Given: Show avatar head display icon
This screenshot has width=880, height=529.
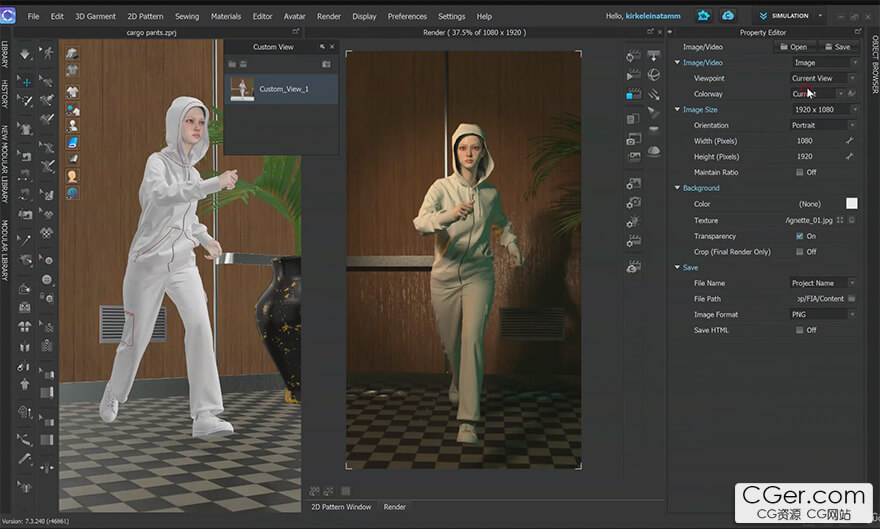Looking at the screenshot, I should point(72,176).
